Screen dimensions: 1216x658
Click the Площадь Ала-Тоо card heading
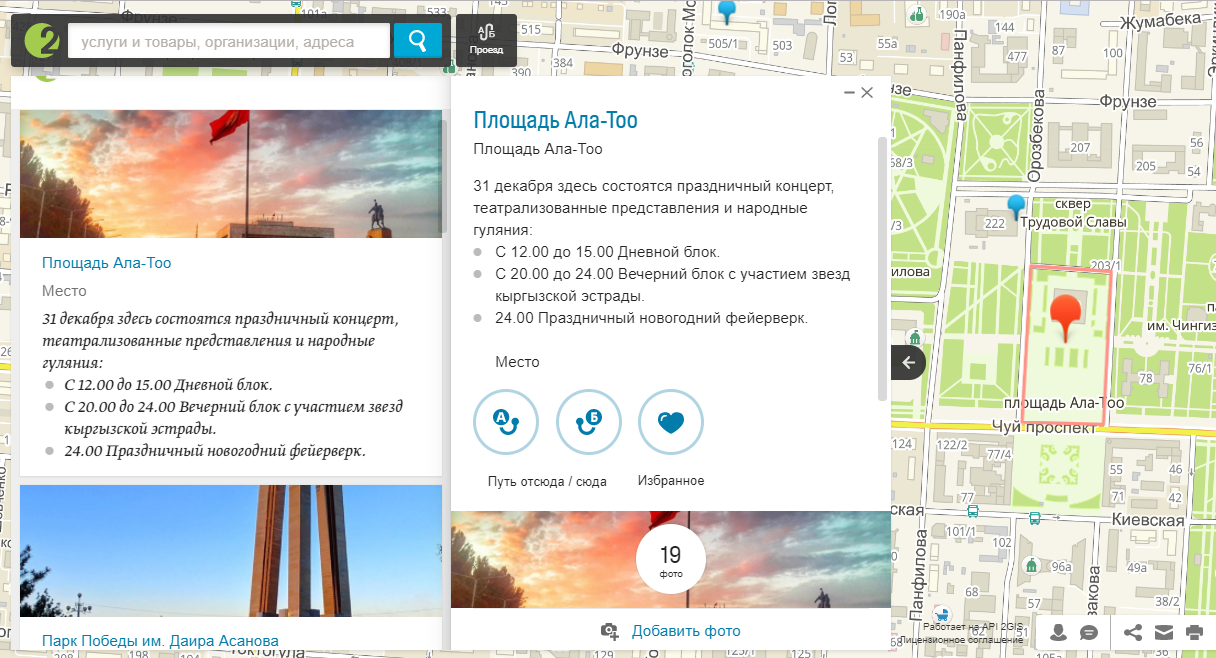[555, 121]
